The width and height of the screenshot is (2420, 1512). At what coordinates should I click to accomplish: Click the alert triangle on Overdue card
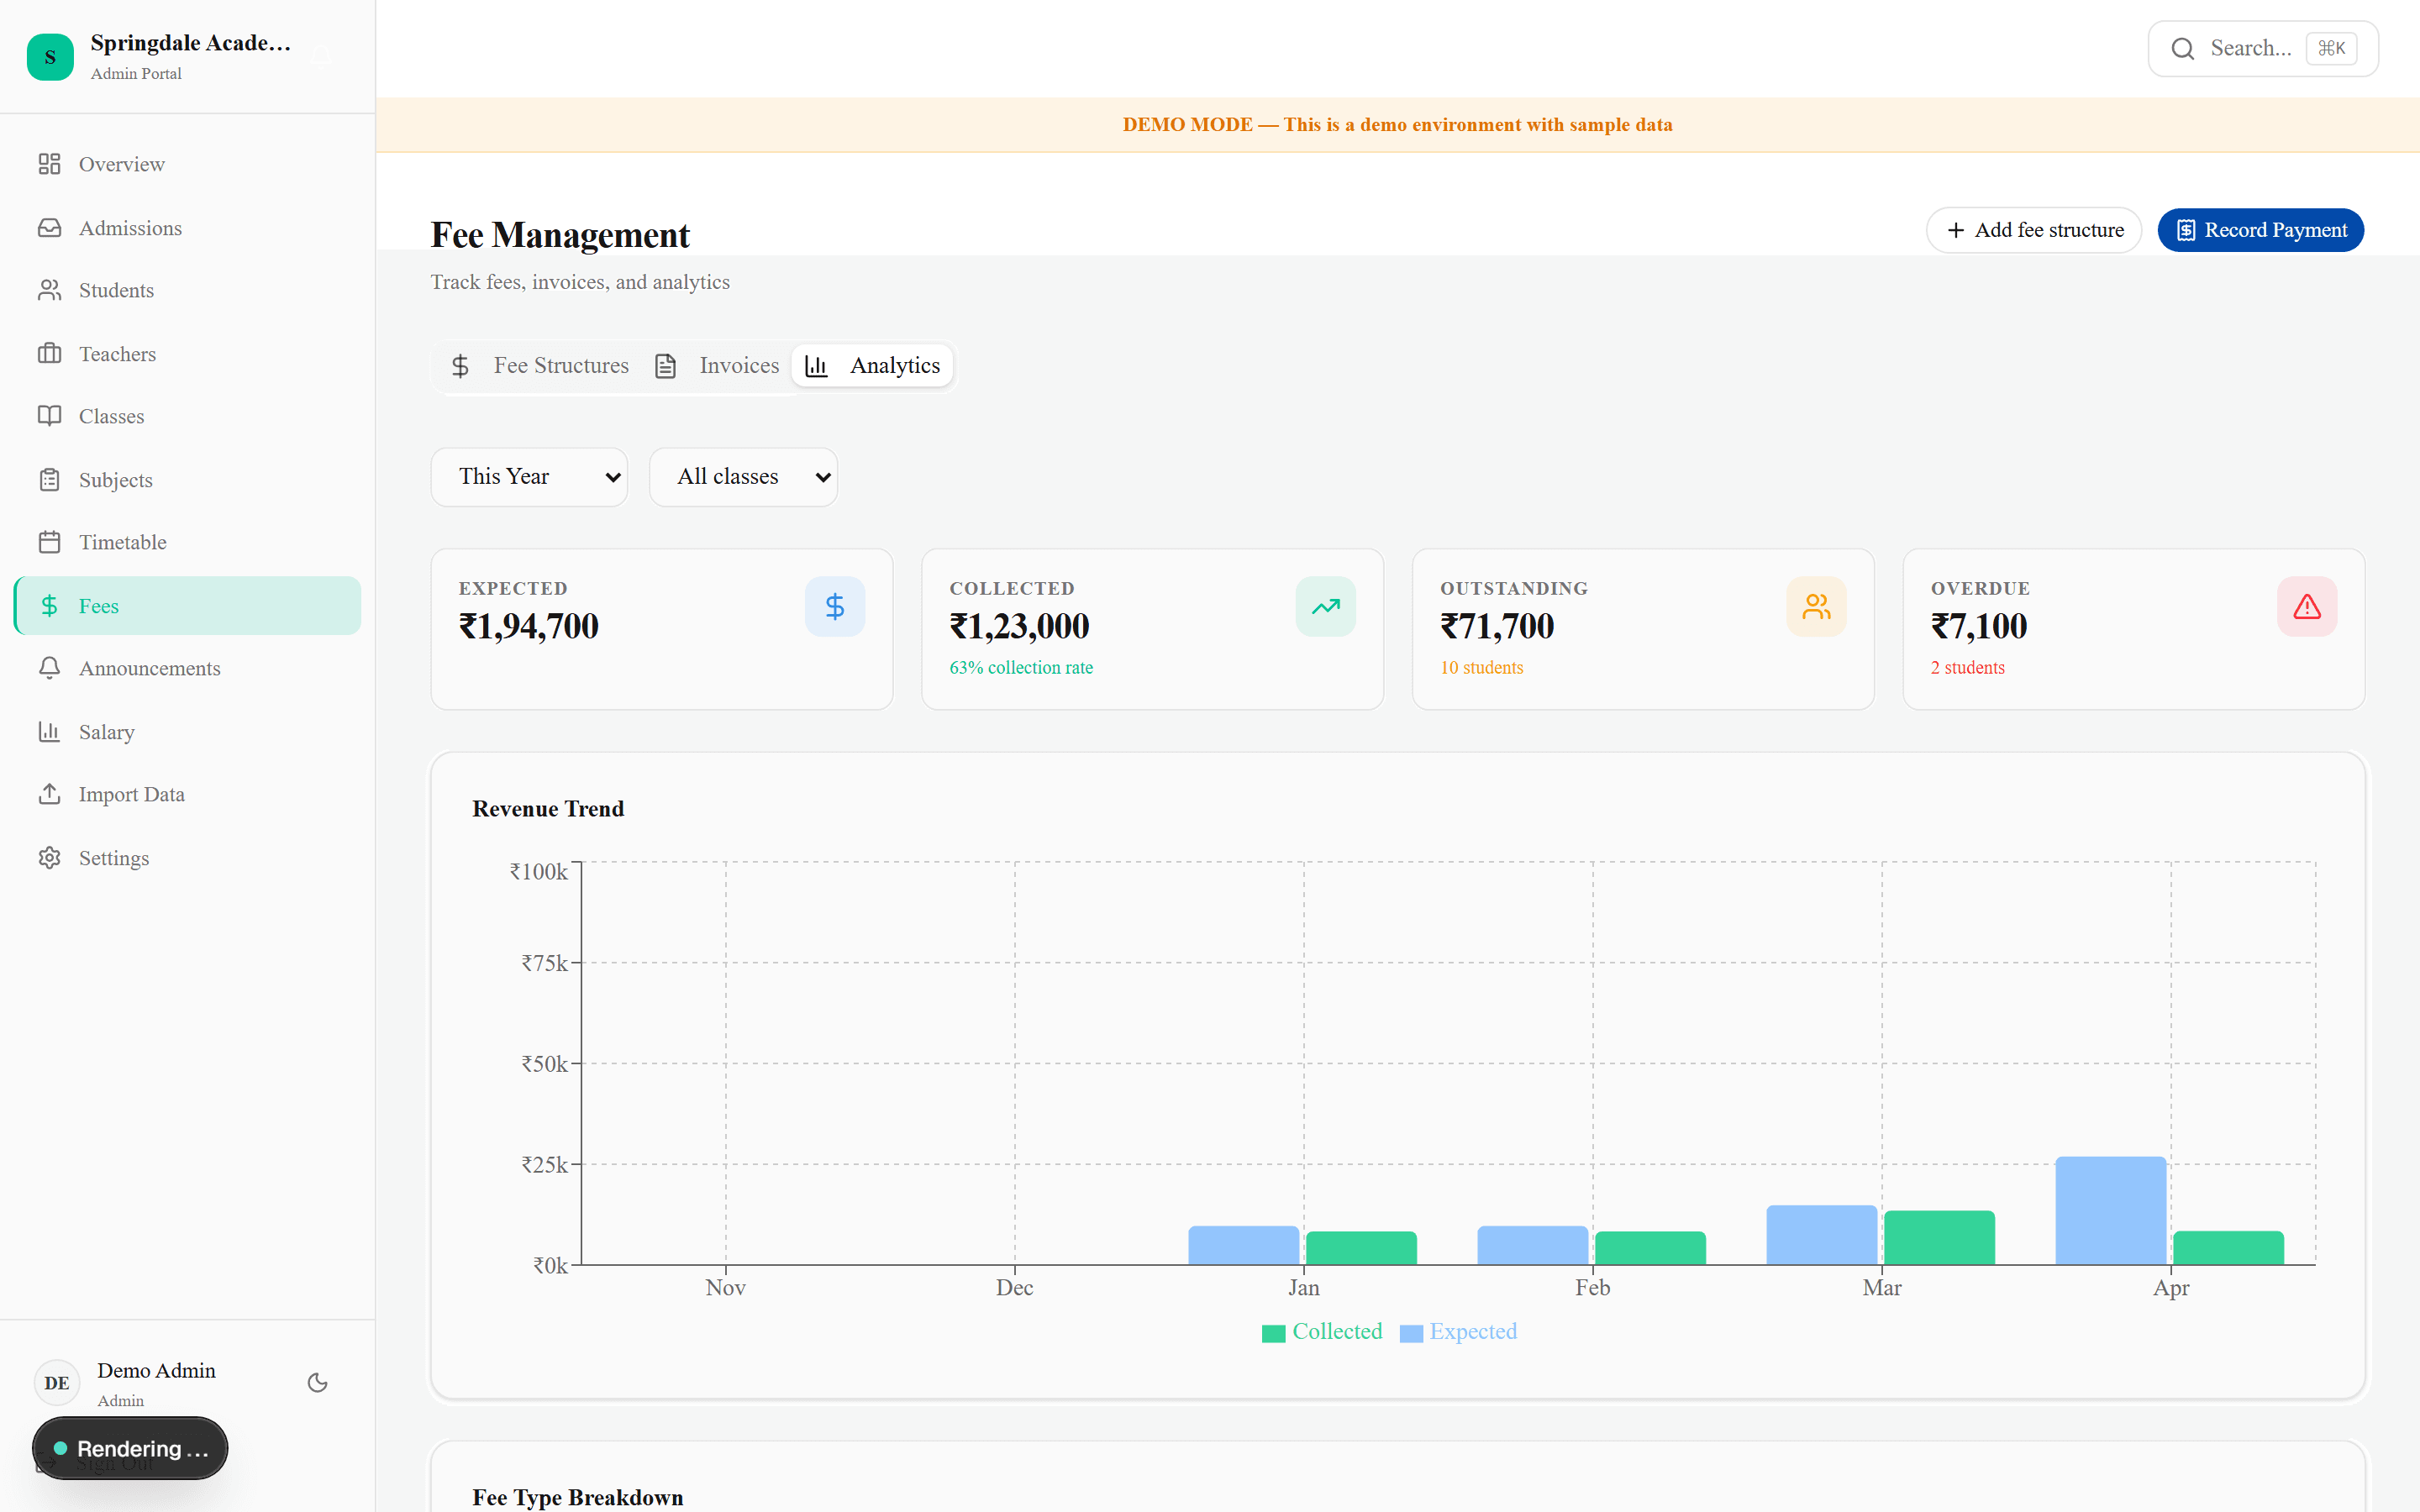click(2306, 606)
